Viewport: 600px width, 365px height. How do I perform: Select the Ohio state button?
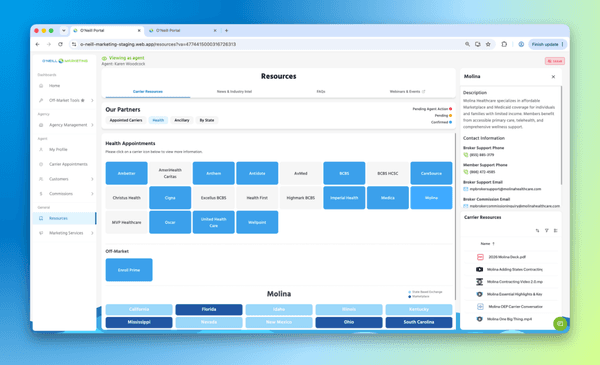[x=349, y=322]
